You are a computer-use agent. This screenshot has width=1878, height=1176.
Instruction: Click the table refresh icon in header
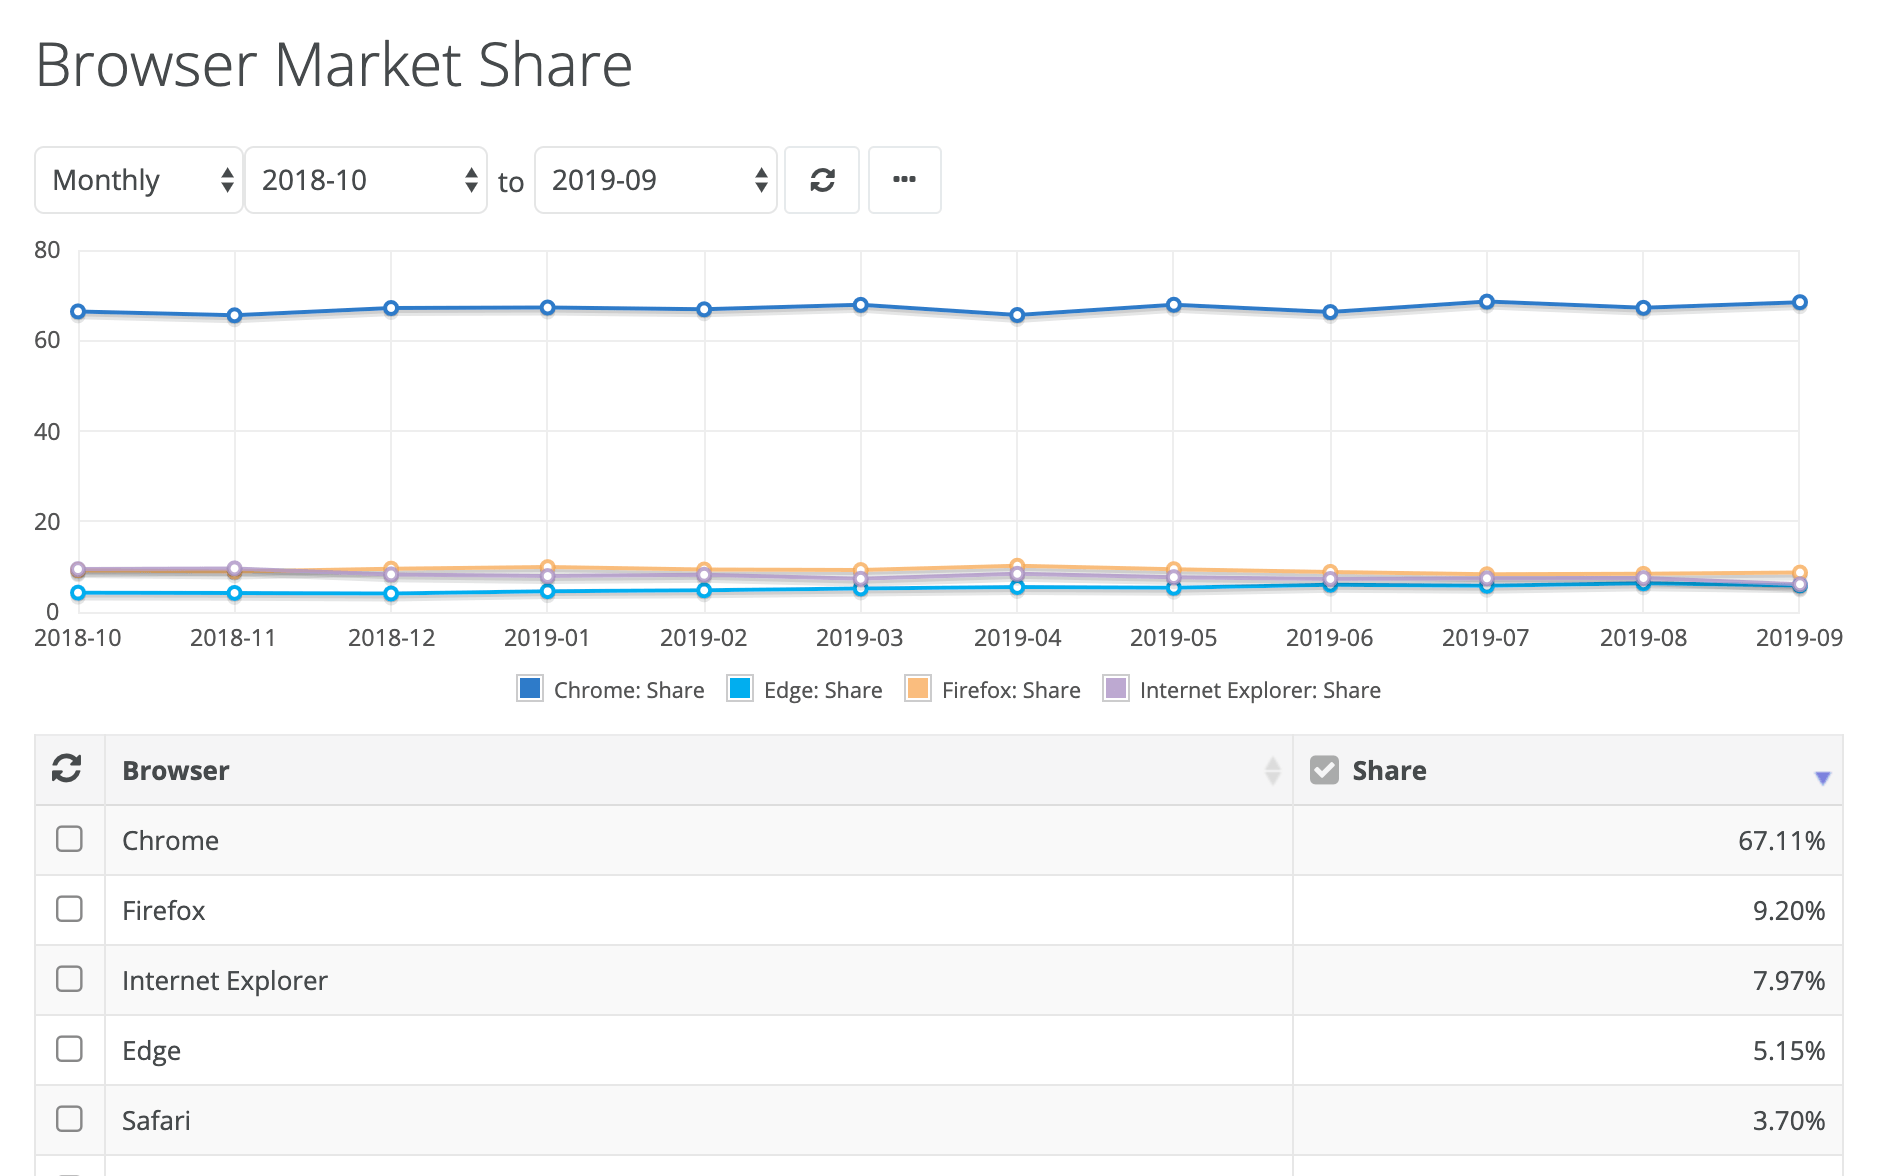[x=67, y=769]
